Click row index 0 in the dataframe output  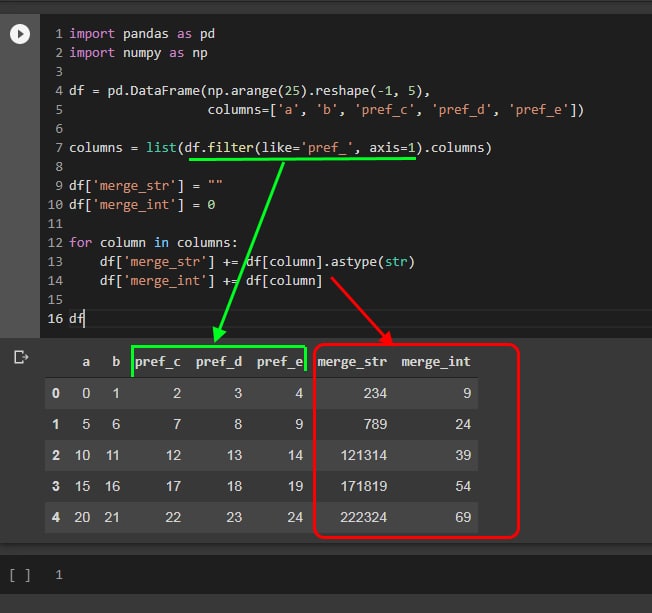pyautogui.click(x=56, y=393)
